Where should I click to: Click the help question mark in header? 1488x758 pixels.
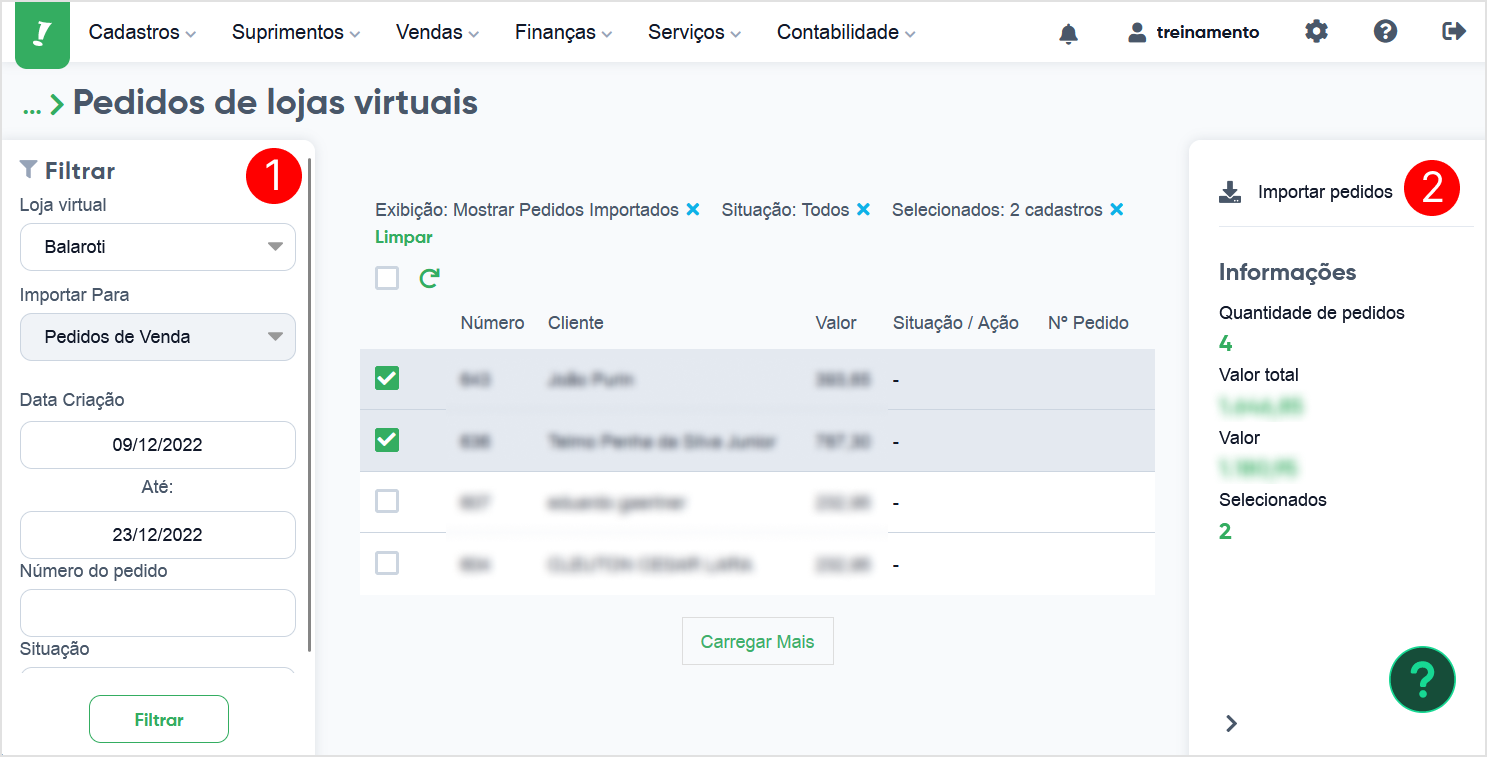pyautogui.click(x=1385, y=32)
